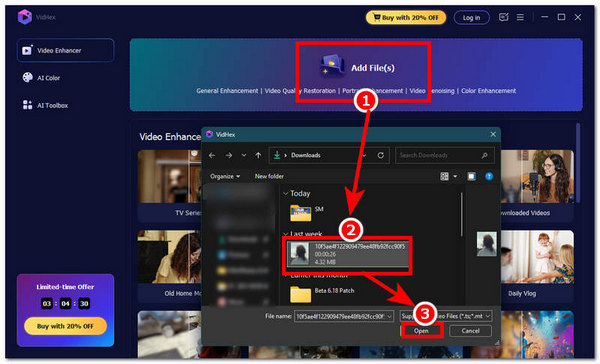600x364 pixels.
Task: Click the blue Help icon
Action: coord(489,176)
